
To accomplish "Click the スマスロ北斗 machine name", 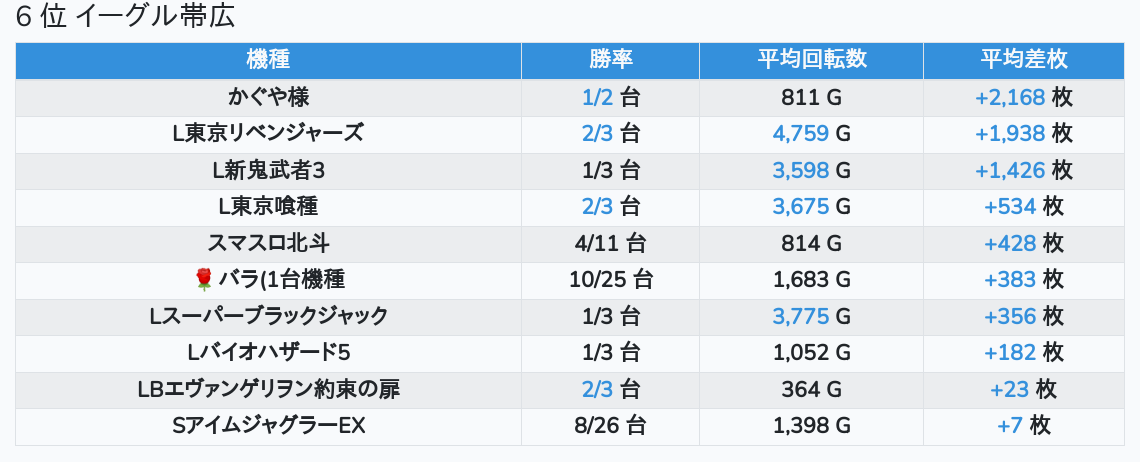I will click(x=268, y=243).
